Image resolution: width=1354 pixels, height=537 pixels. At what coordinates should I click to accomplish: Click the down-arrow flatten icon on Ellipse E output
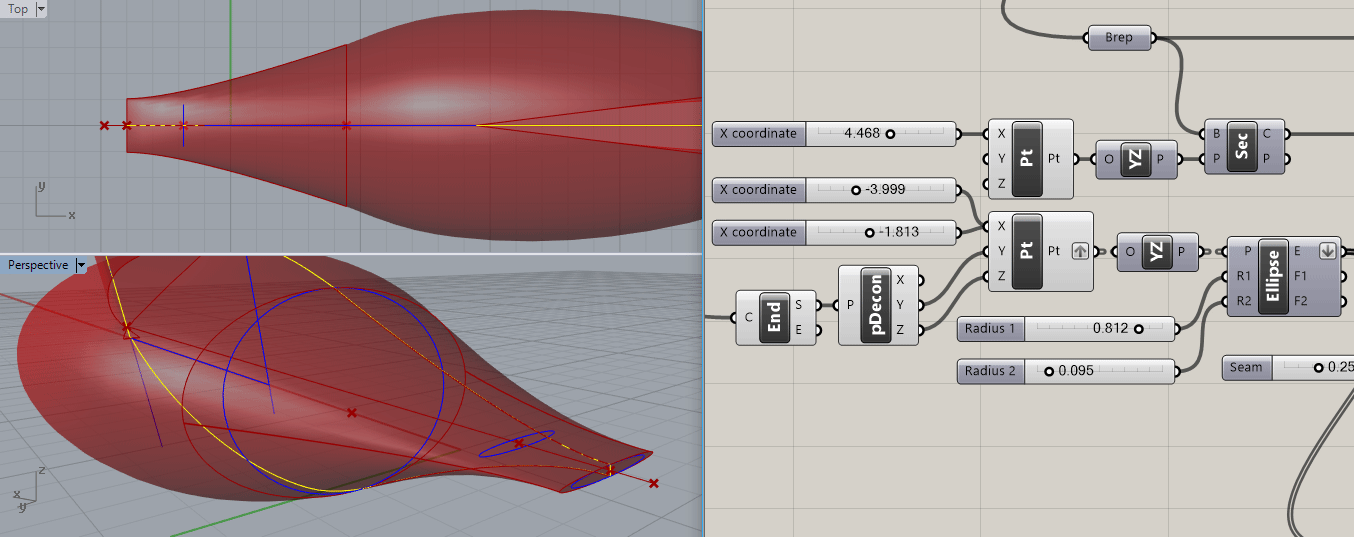1328,251
